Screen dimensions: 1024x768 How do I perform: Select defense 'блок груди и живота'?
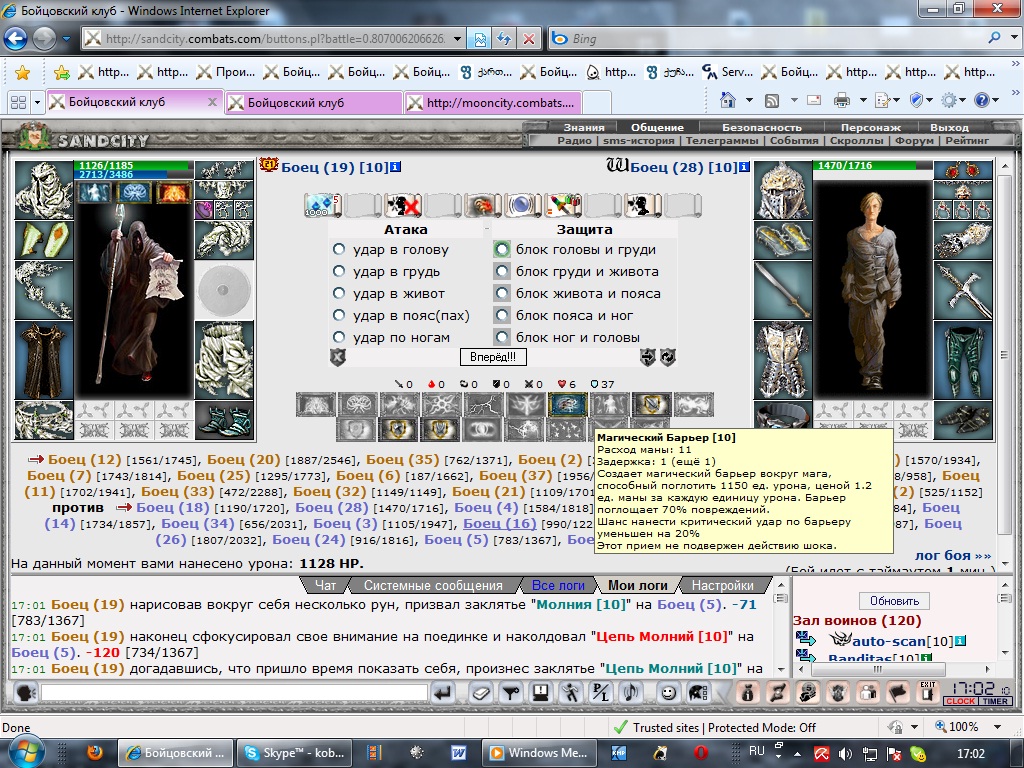coord(502,271)
